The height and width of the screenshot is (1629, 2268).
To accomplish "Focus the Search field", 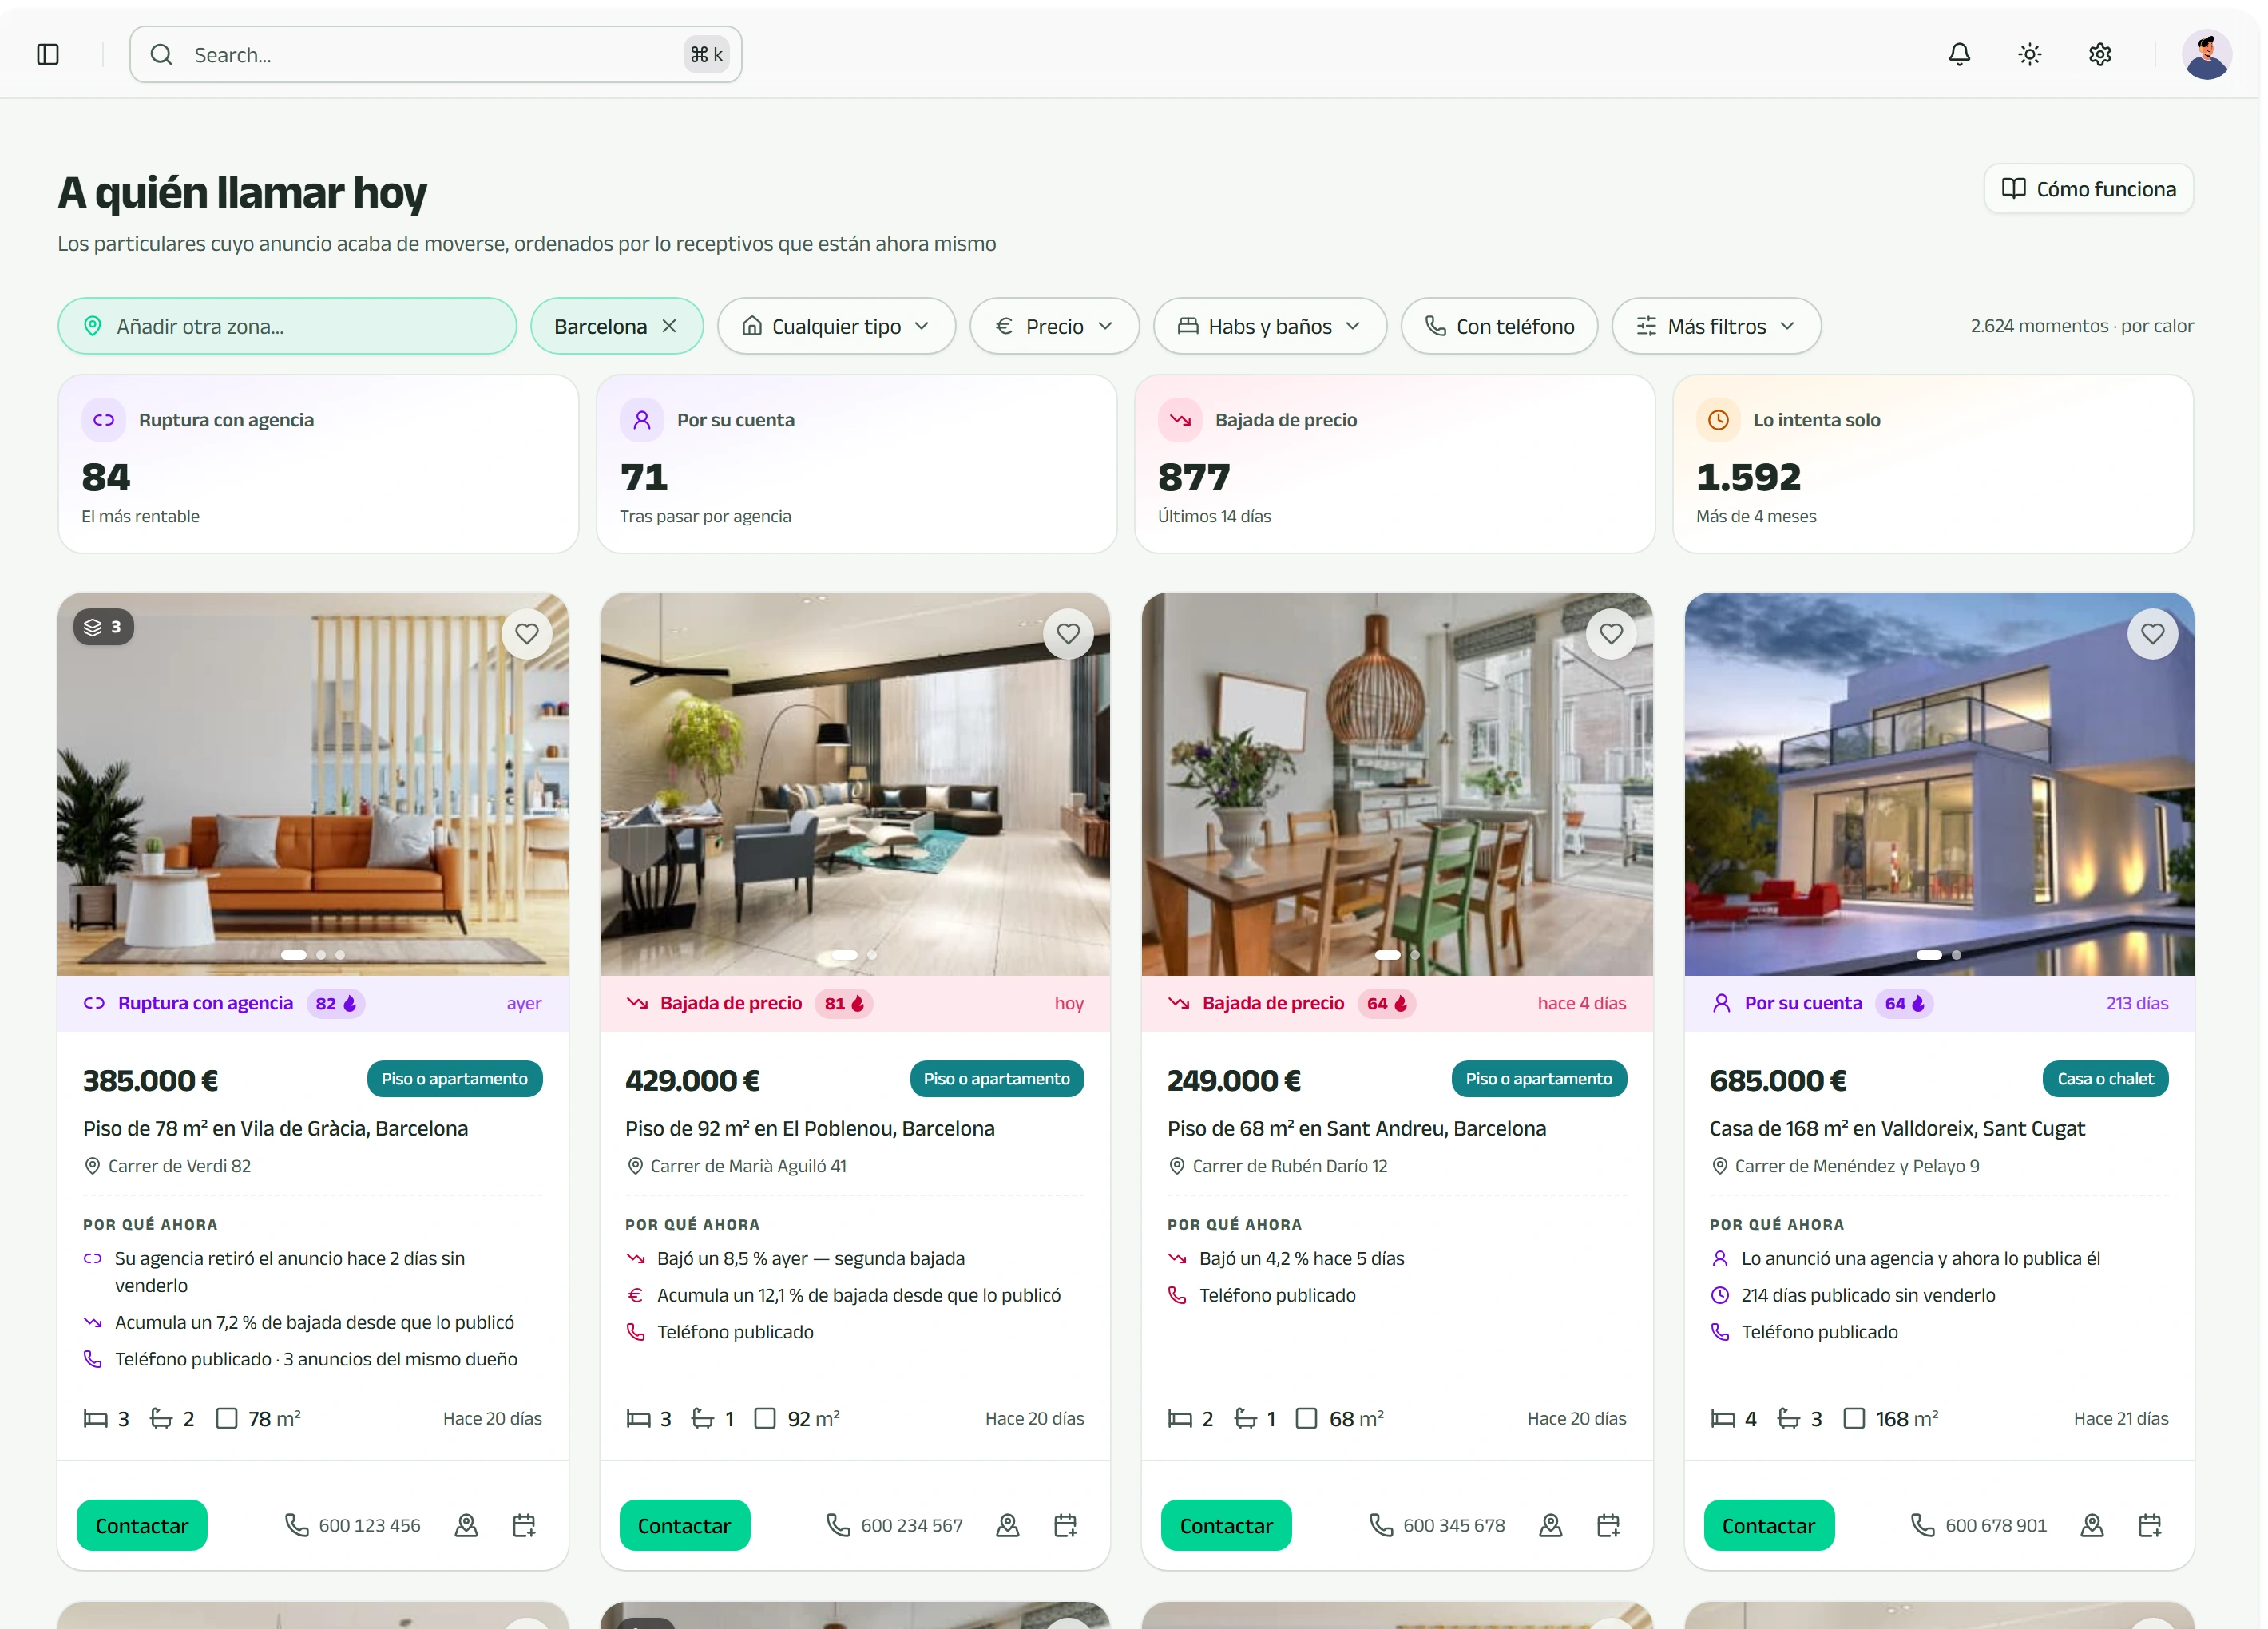I will tap(436, 54).
